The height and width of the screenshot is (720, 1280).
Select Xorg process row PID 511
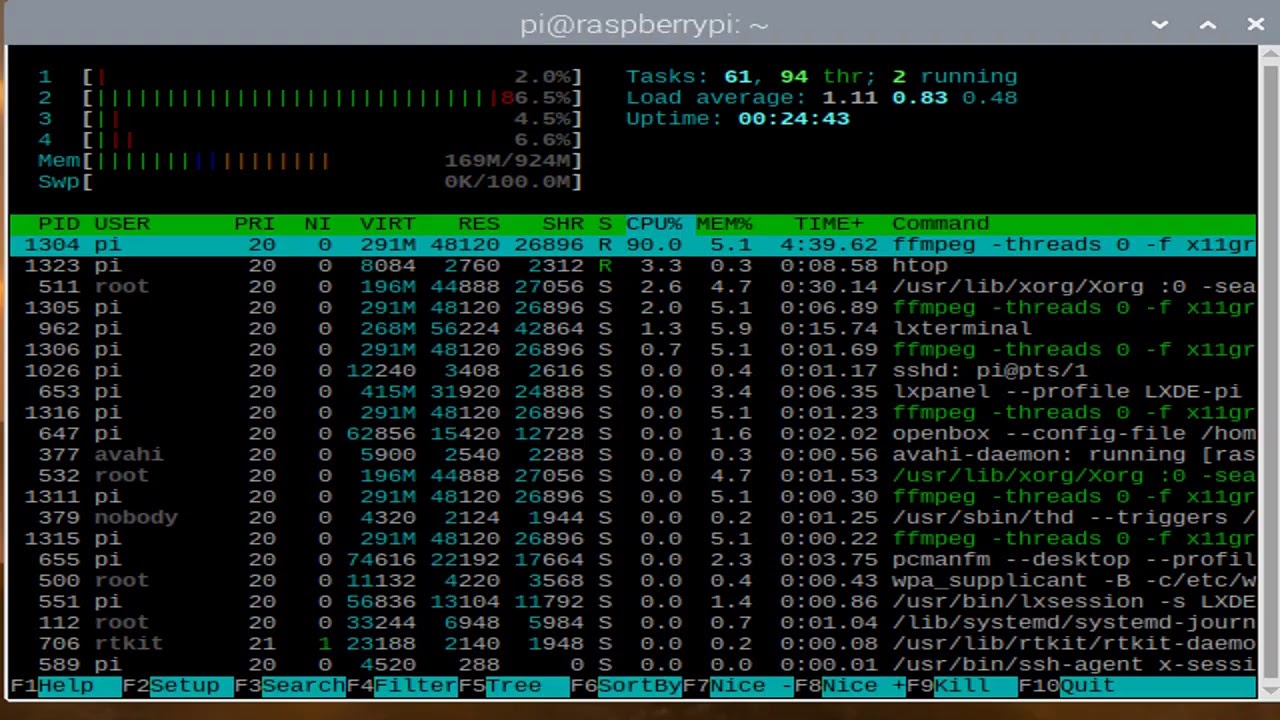click(x=633, y=287)
